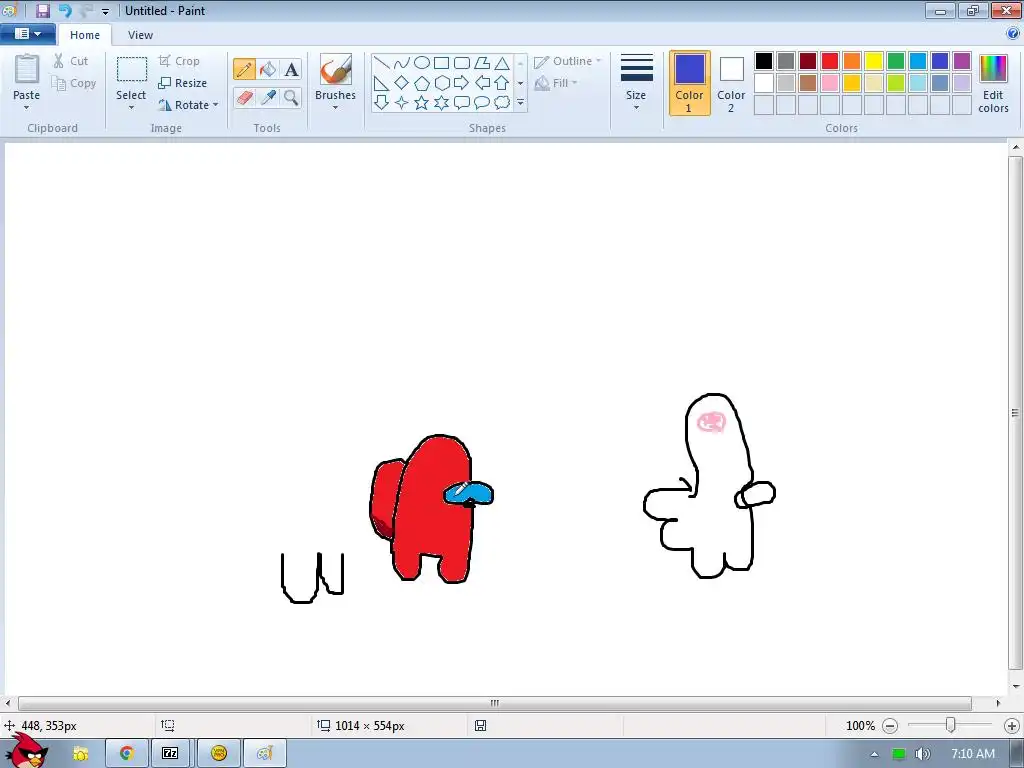
Task: Open Chrome from the taskbar
Action: pos(127,753)
